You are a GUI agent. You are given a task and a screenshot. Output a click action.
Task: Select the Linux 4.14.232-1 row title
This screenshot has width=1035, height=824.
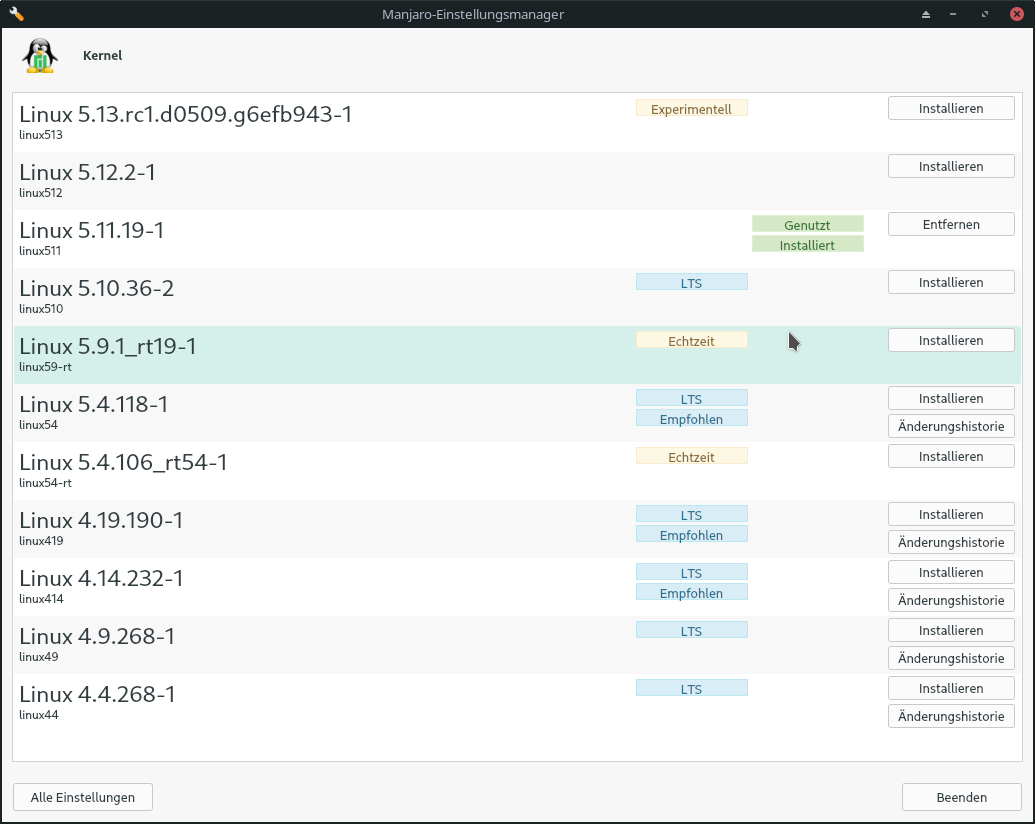(101, 578)
